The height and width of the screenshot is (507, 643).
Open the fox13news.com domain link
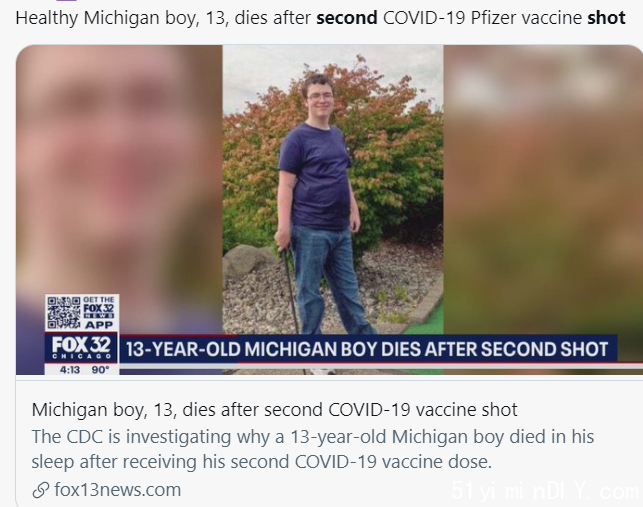click(117, 490)
